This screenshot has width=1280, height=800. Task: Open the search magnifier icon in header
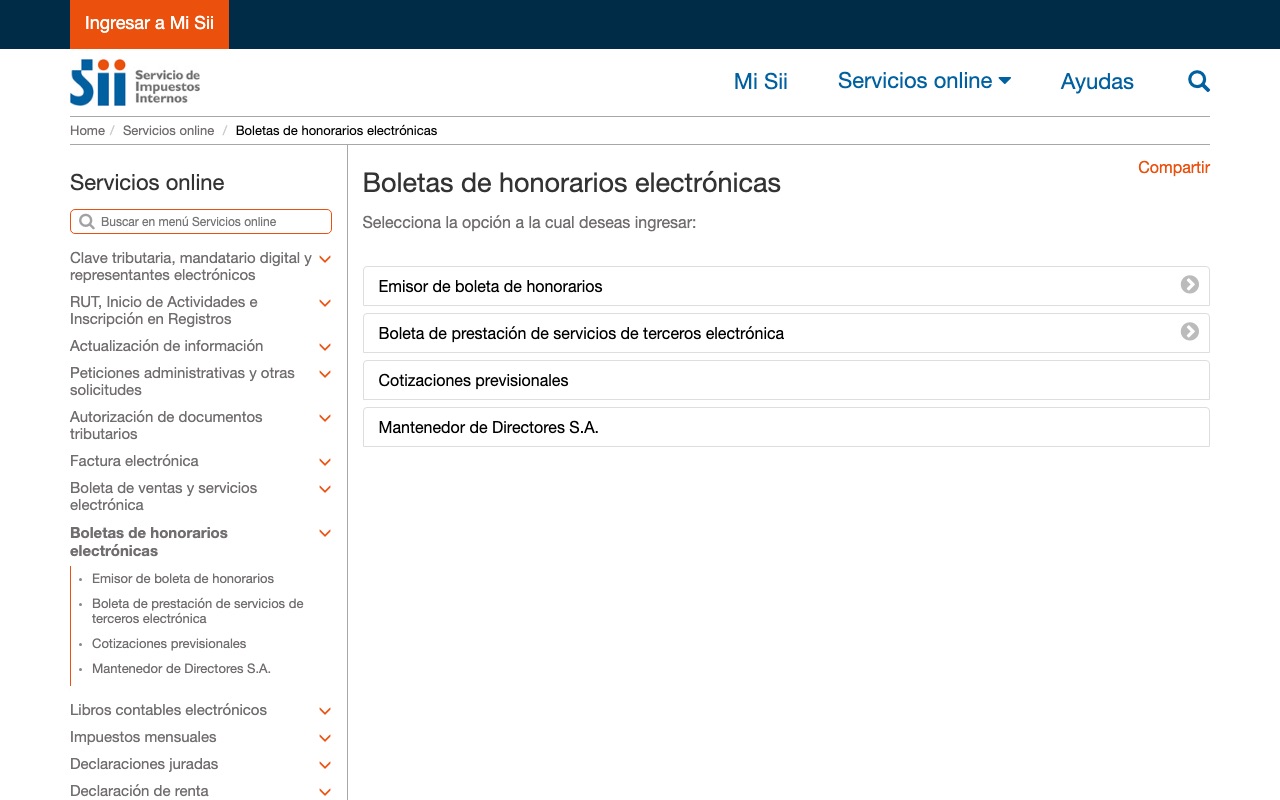coord(1198,81)
